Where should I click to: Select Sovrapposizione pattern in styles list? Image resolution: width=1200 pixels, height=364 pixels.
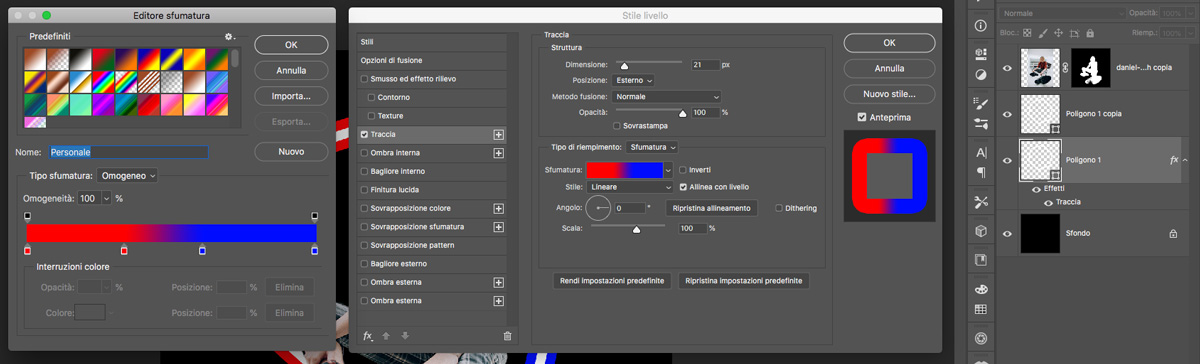[x=433, y=246]
